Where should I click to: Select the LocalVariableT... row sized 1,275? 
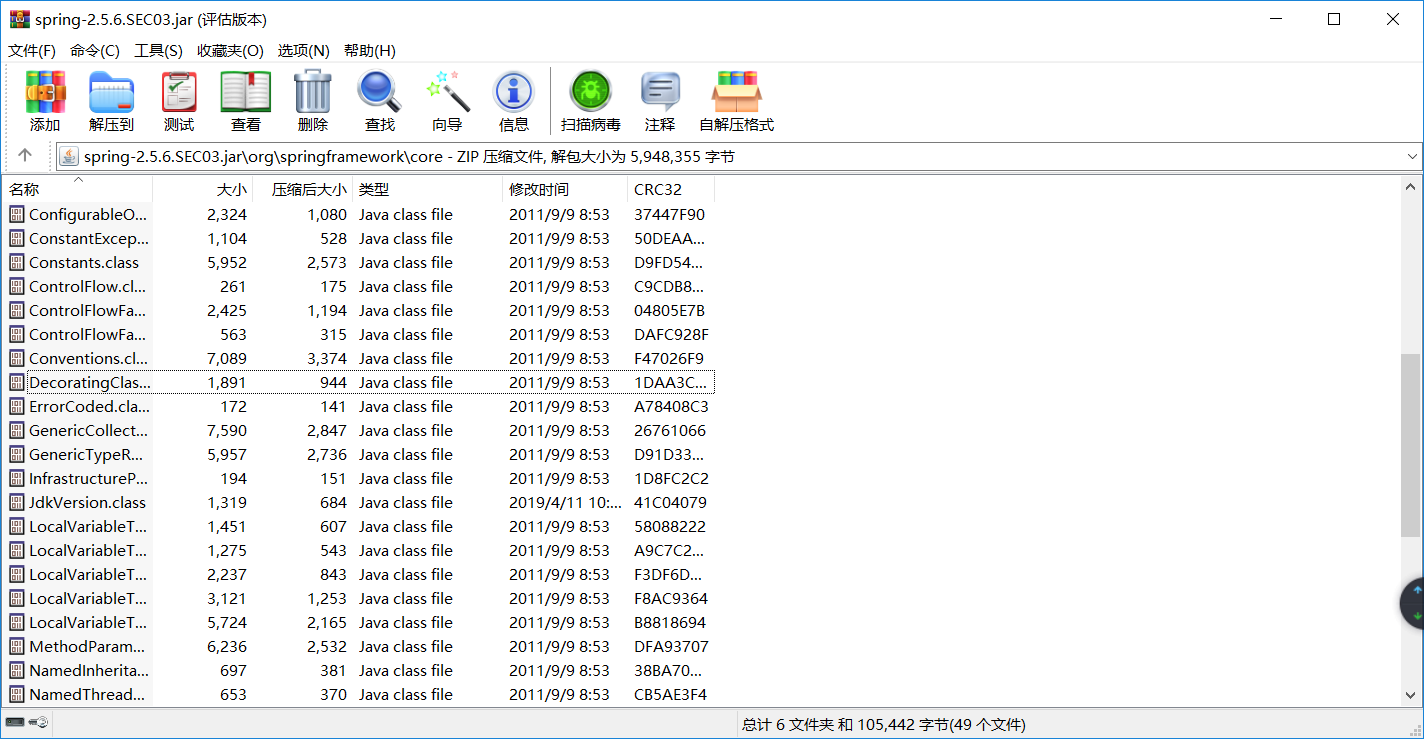click(x=359, y=550)
